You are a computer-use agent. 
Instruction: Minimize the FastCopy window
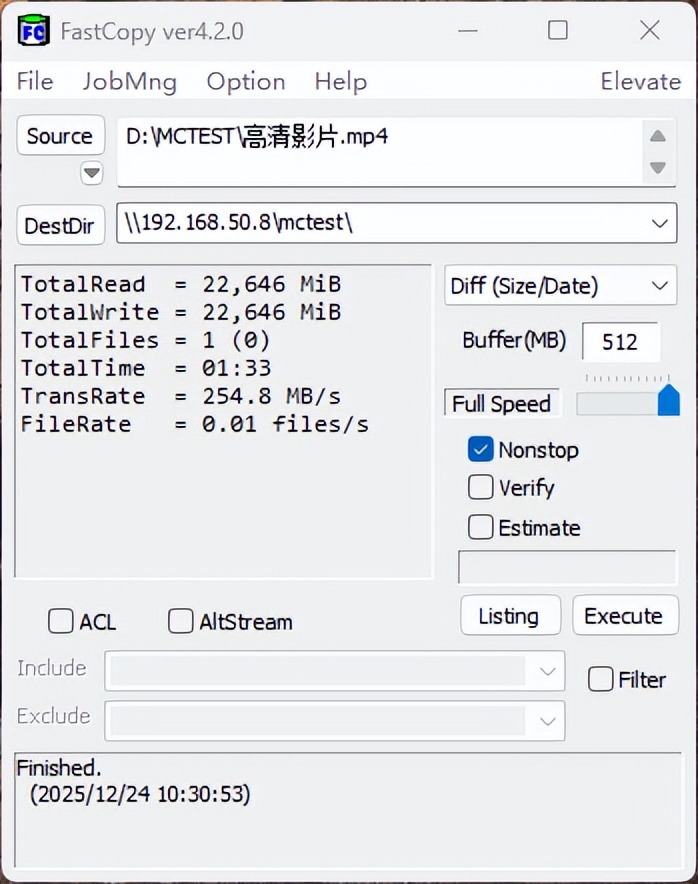(467, 30)
